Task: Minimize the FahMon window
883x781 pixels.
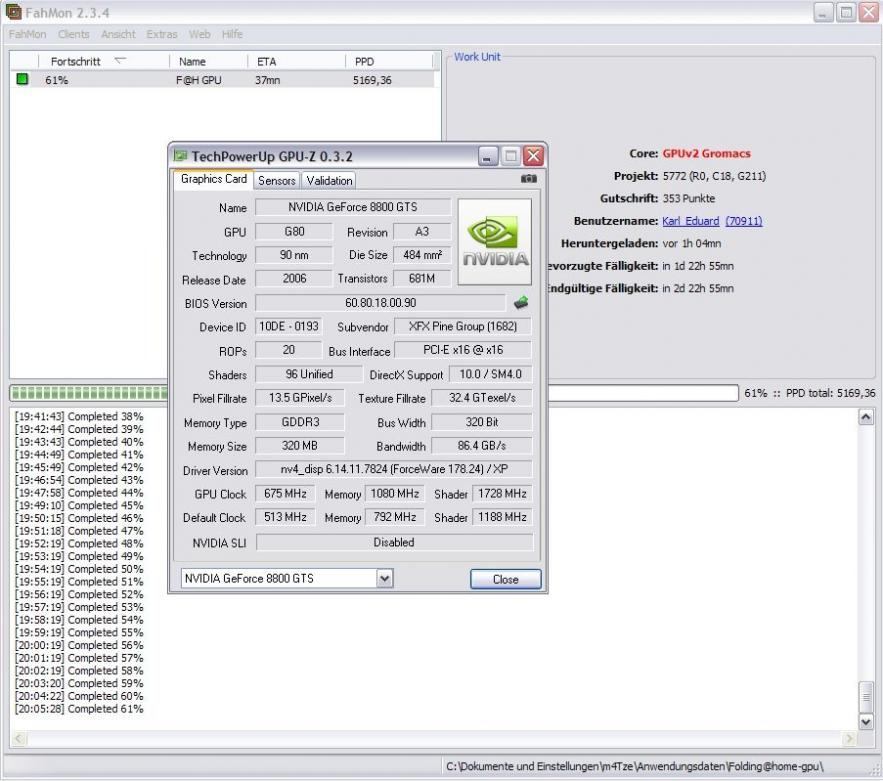Action: pos(823,12)
